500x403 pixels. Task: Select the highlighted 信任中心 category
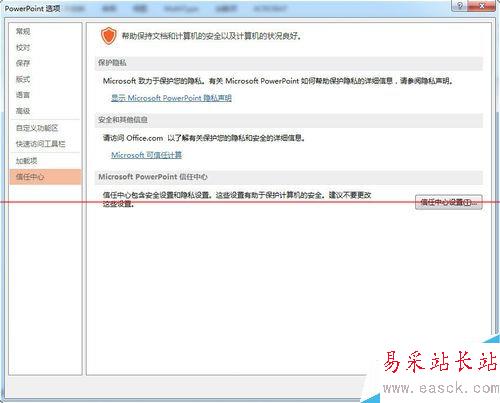45,177
